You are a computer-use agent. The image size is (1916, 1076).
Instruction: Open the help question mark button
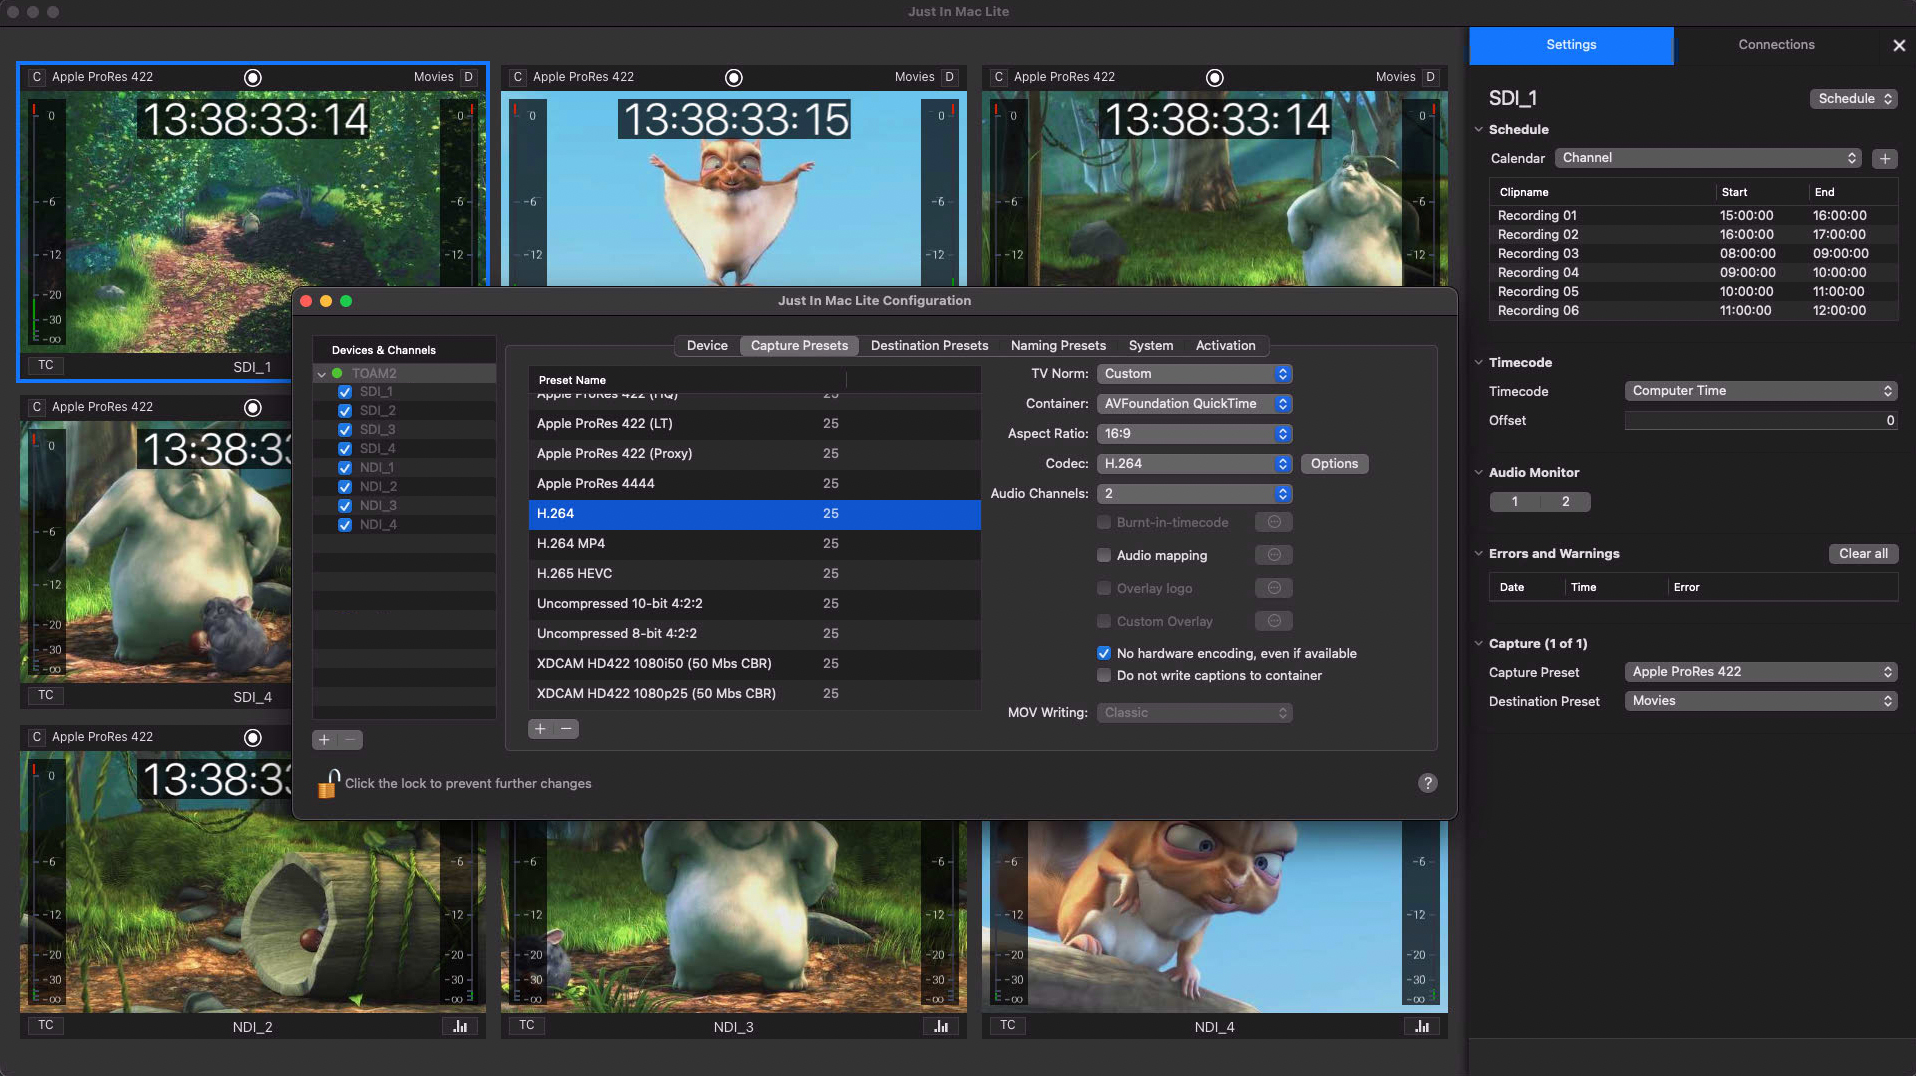coord(1427,783)
